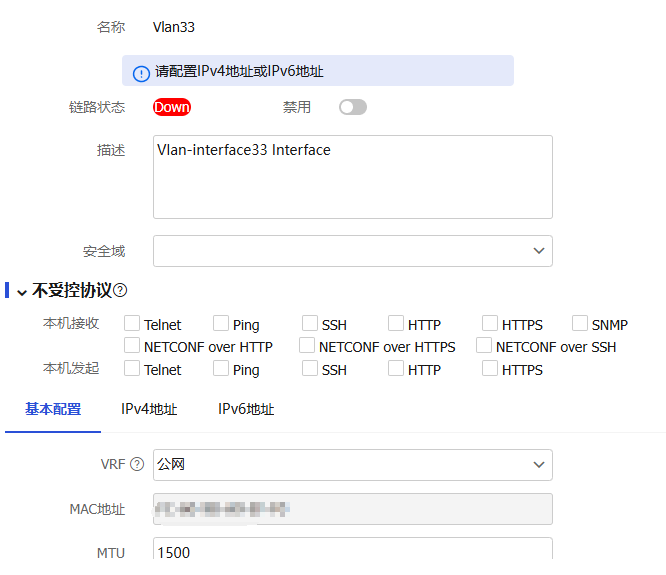Check SNMP under 本机接收
The image size is (666, 575).
pyautogui.click(x=580, y=324)
